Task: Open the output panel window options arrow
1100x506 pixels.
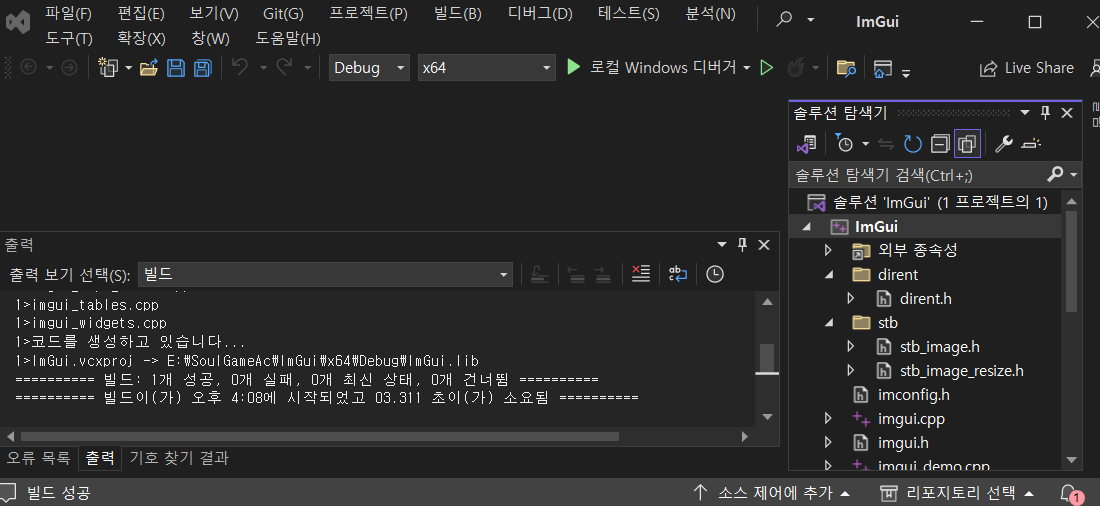Action: (721, 244)
